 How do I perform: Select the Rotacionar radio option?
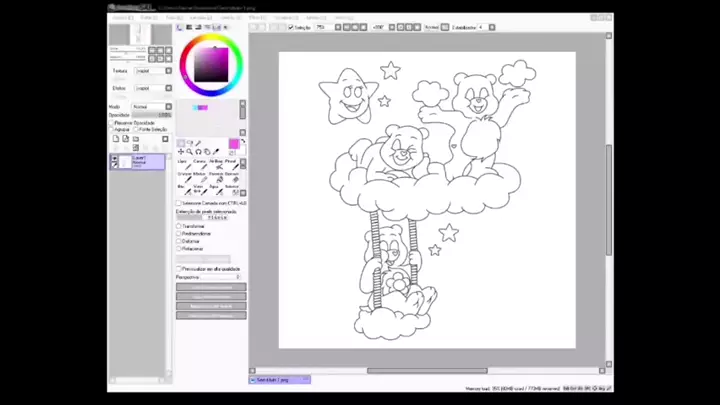[x=179, y=248]
